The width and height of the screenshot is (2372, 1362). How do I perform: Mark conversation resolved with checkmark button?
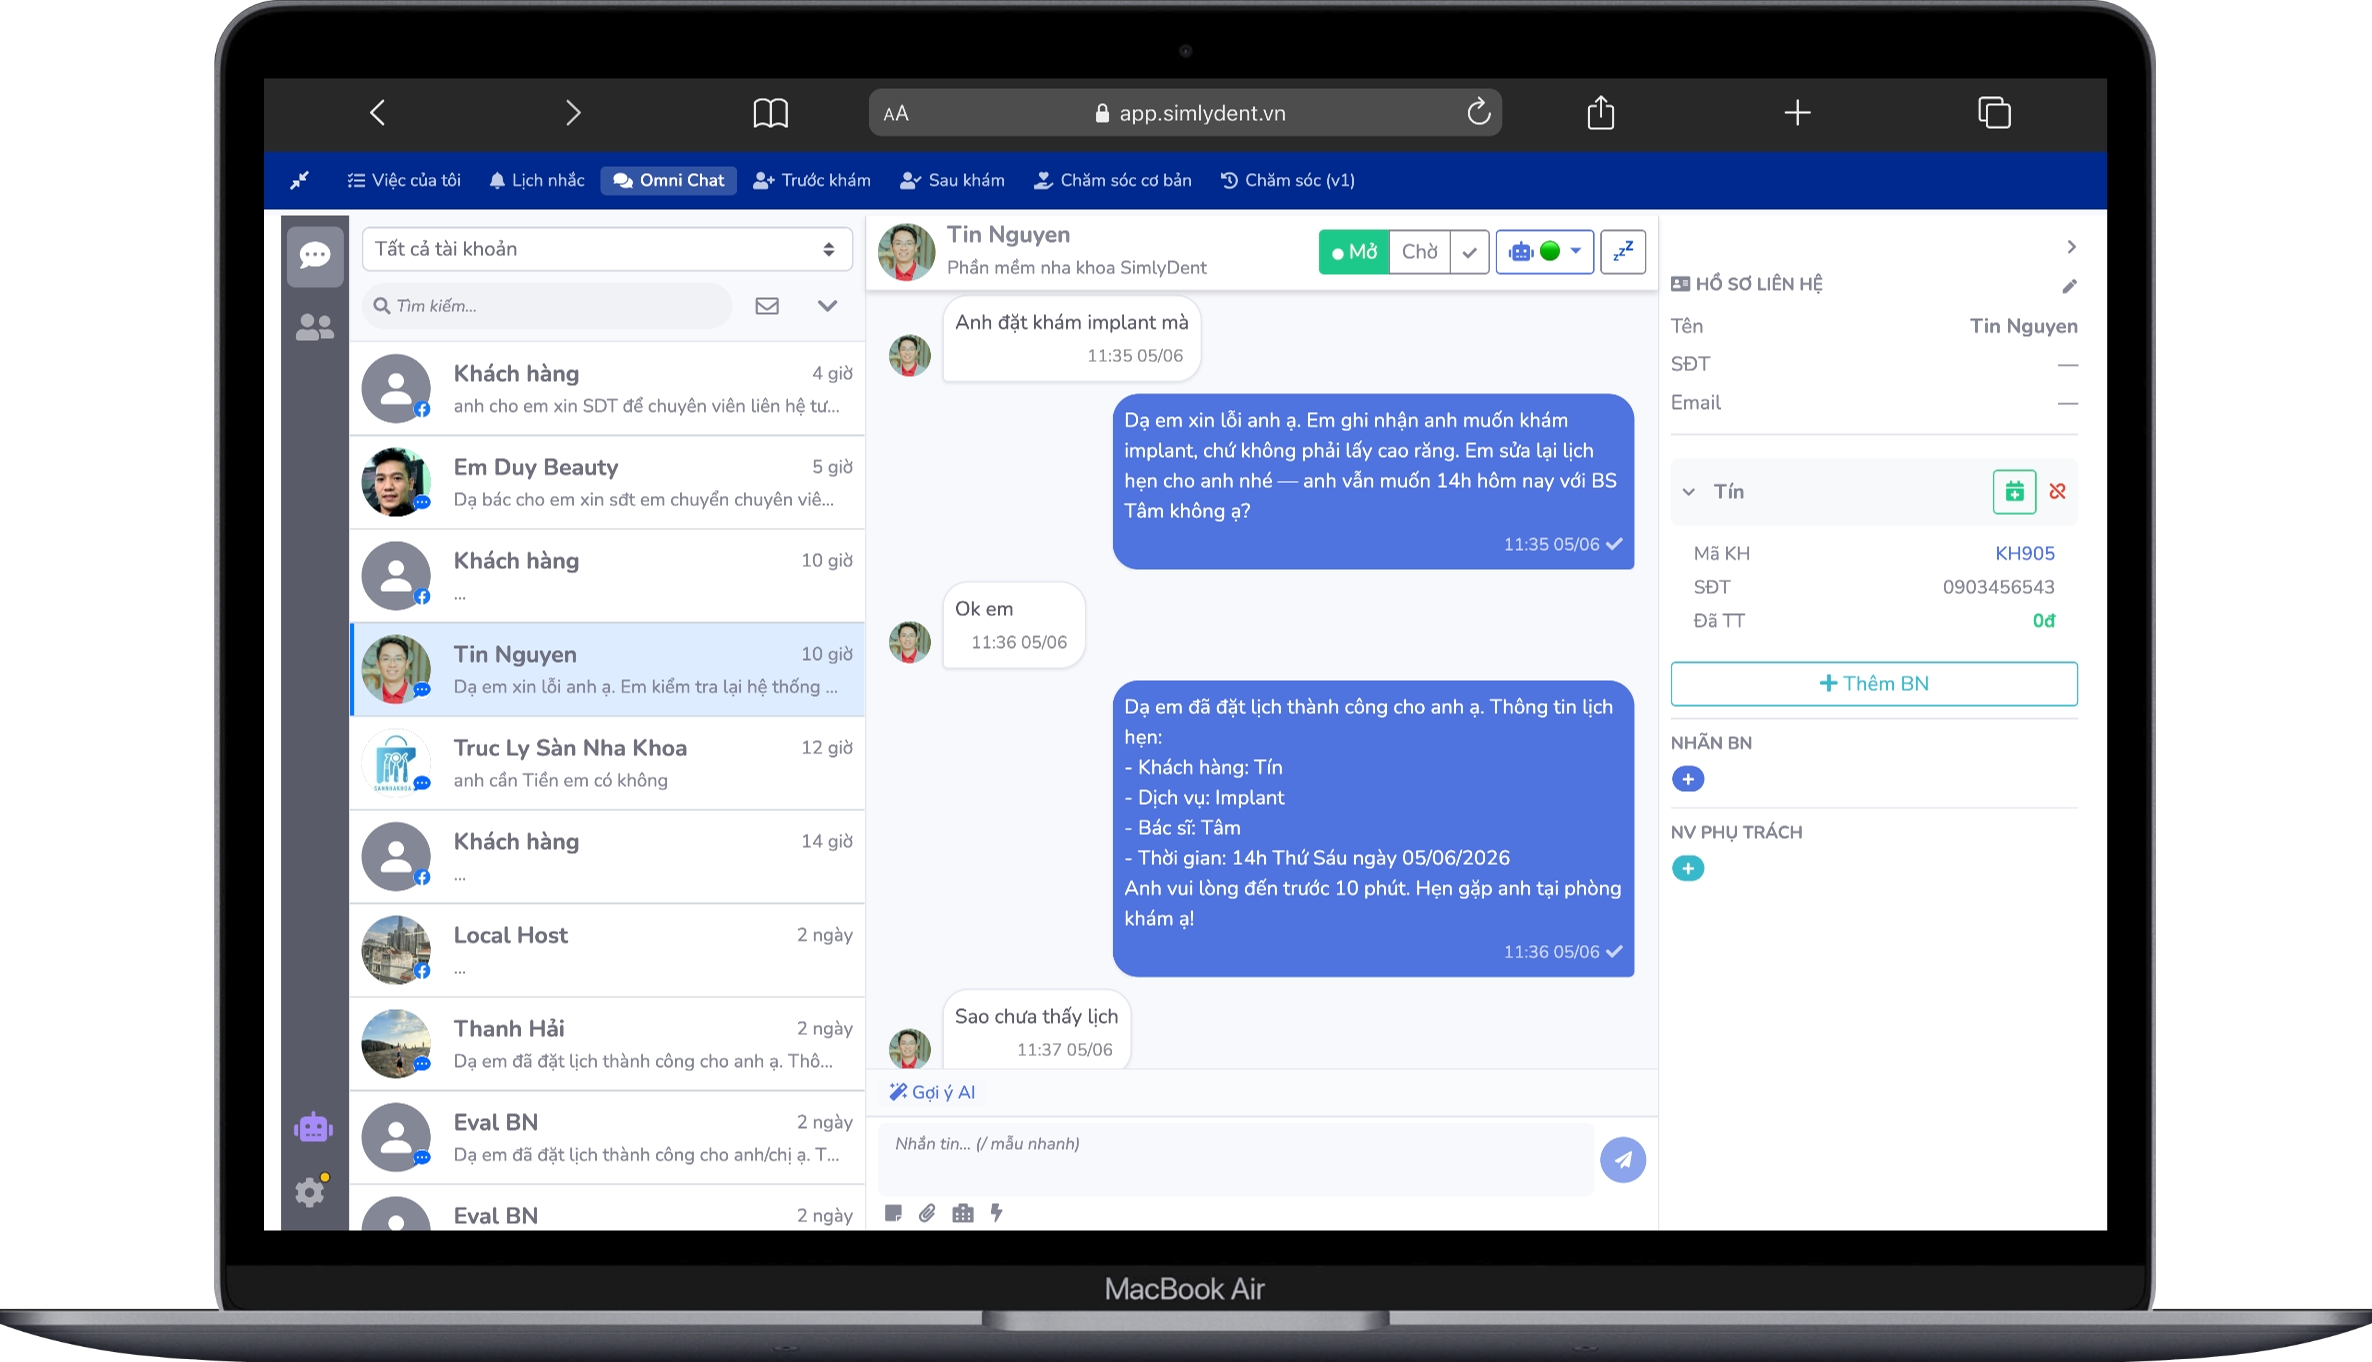coord(1469,252)
